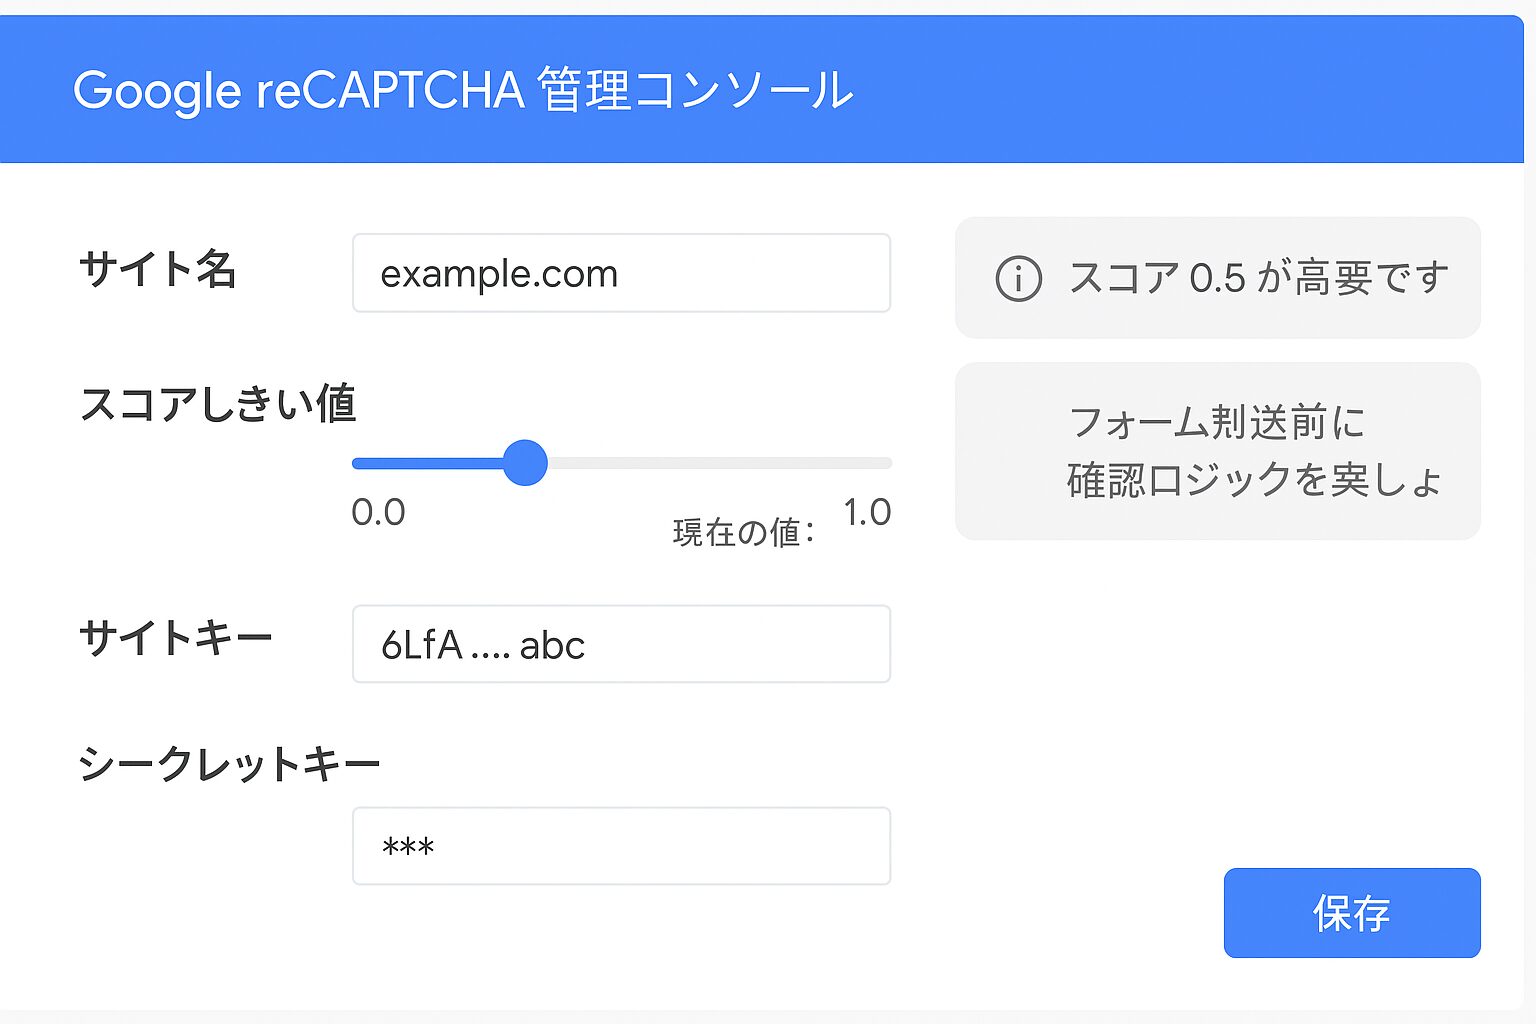The height and width of the screenshot is (1024, 1536).
Task: Click the info circle icon
Action: 1018,278
